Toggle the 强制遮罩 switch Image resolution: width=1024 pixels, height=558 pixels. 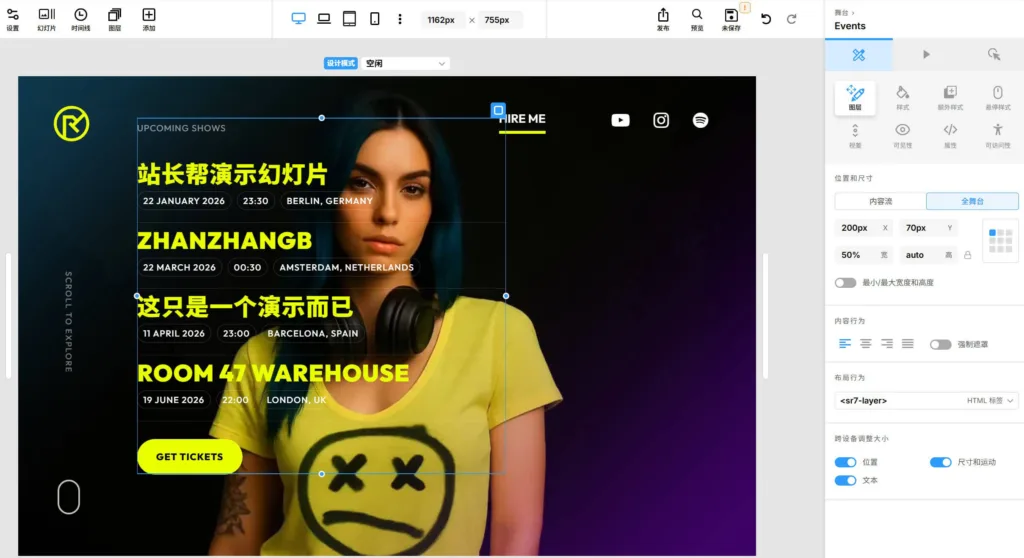click(940, 344)
